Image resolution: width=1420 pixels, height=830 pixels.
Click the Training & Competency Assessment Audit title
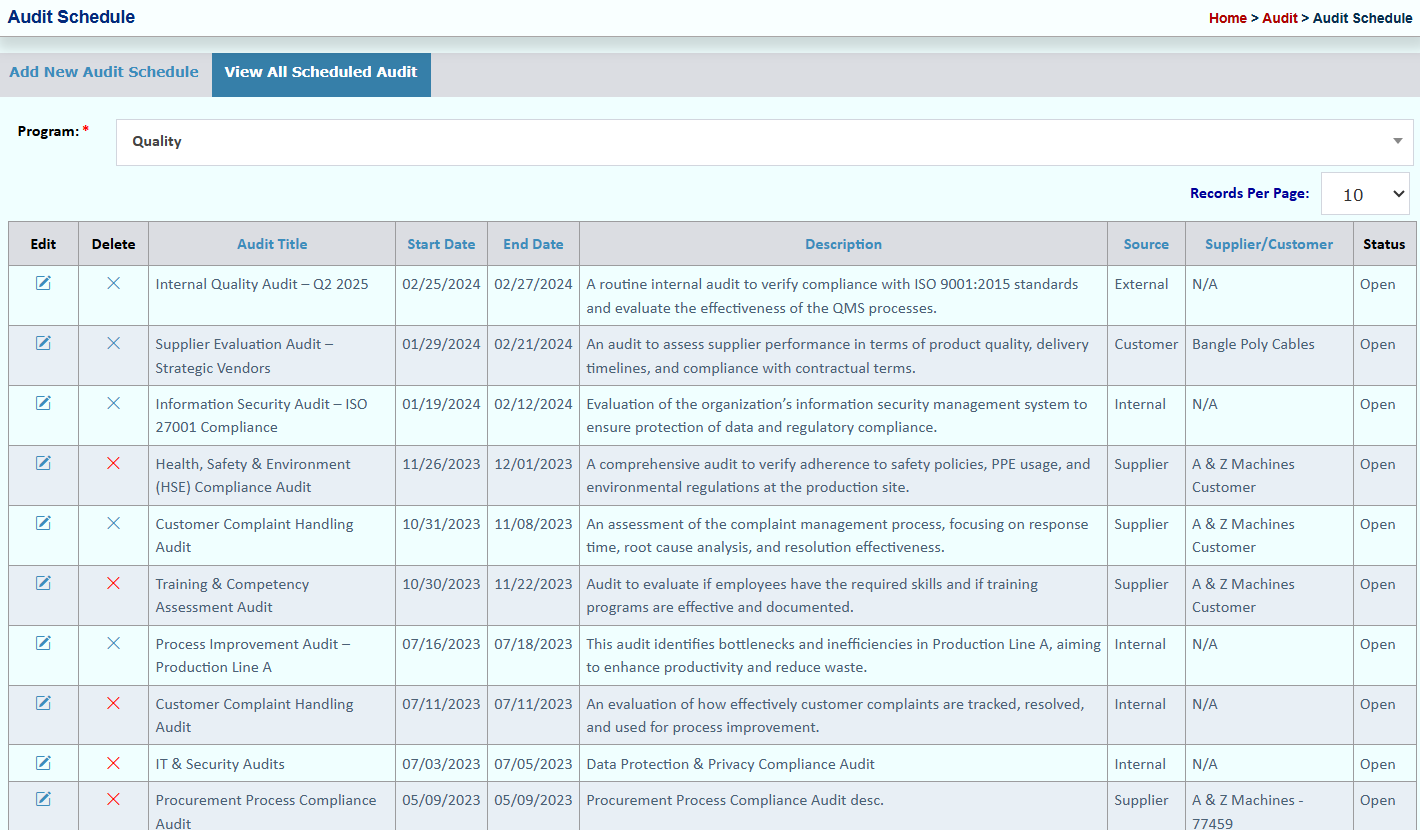point(232,596)
